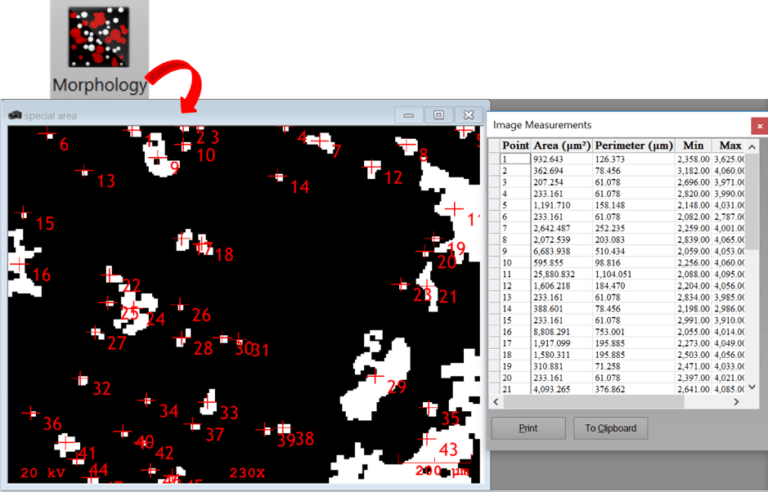Restore down the special area window

tap(437, 115)
